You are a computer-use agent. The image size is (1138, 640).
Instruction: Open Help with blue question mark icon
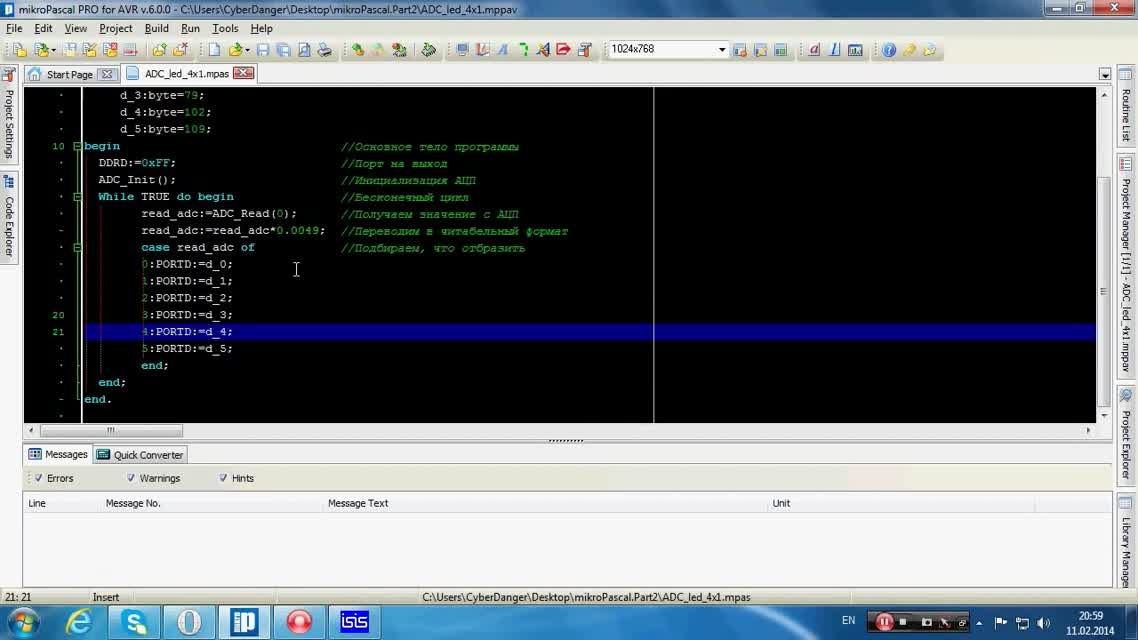(889, 49)
